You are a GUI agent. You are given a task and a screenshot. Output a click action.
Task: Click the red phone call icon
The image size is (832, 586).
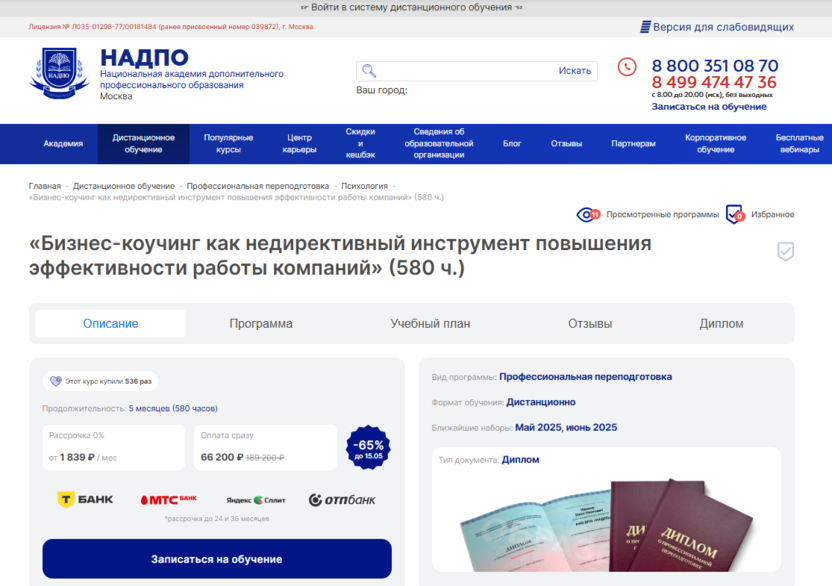coord(627,67)
